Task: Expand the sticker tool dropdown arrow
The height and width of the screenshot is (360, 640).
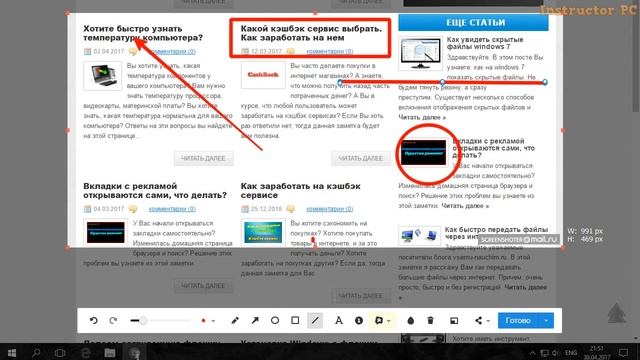Action: coord(389,321)
